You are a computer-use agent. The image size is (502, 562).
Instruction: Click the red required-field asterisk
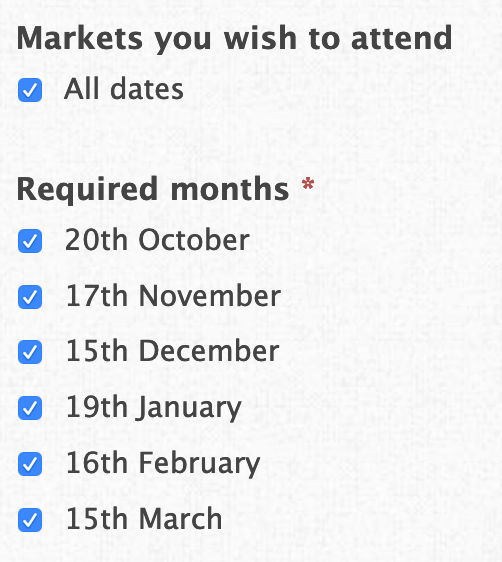pos(308,184)
